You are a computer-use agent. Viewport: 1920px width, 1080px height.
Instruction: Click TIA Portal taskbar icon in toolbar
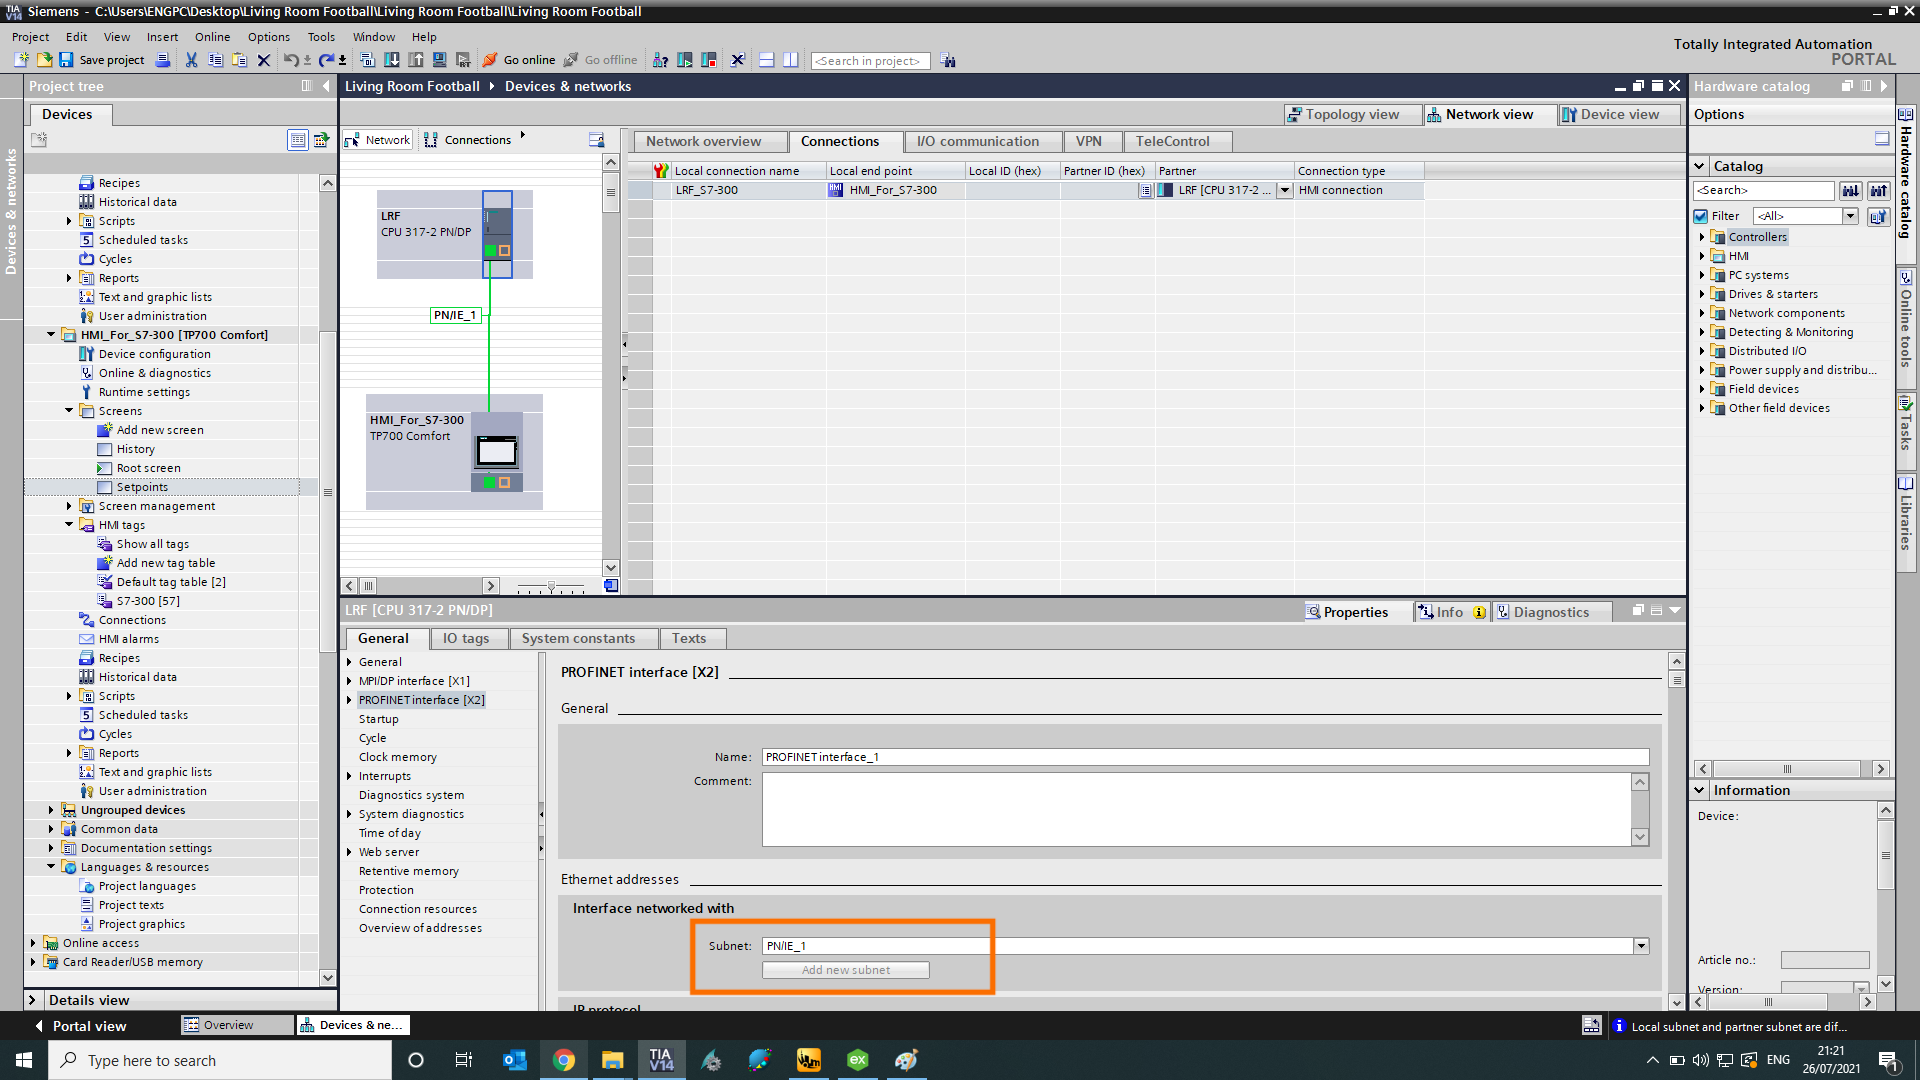pyautogui.click(x=661, y=1059)
